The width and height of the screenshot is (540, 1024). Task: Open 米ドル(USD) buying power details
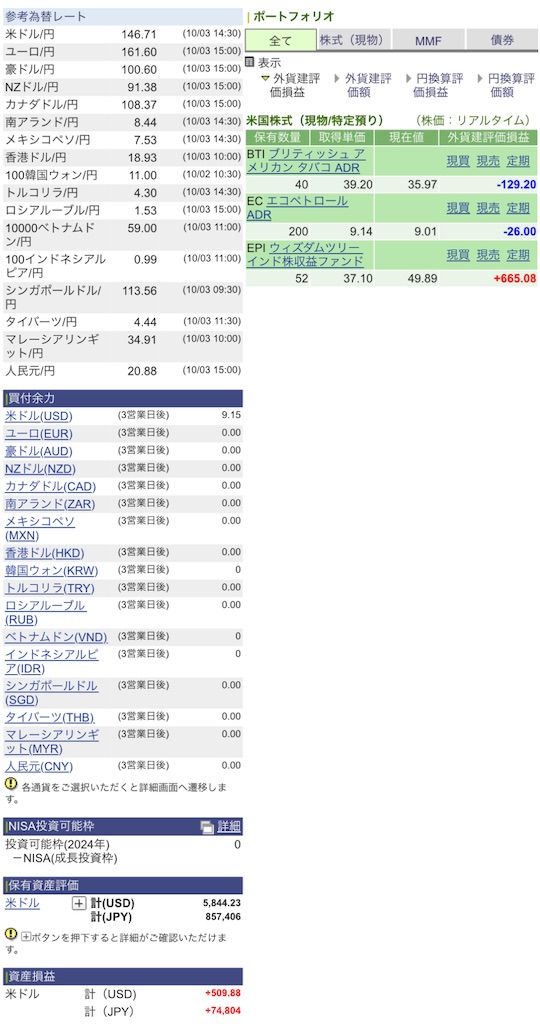39,417
